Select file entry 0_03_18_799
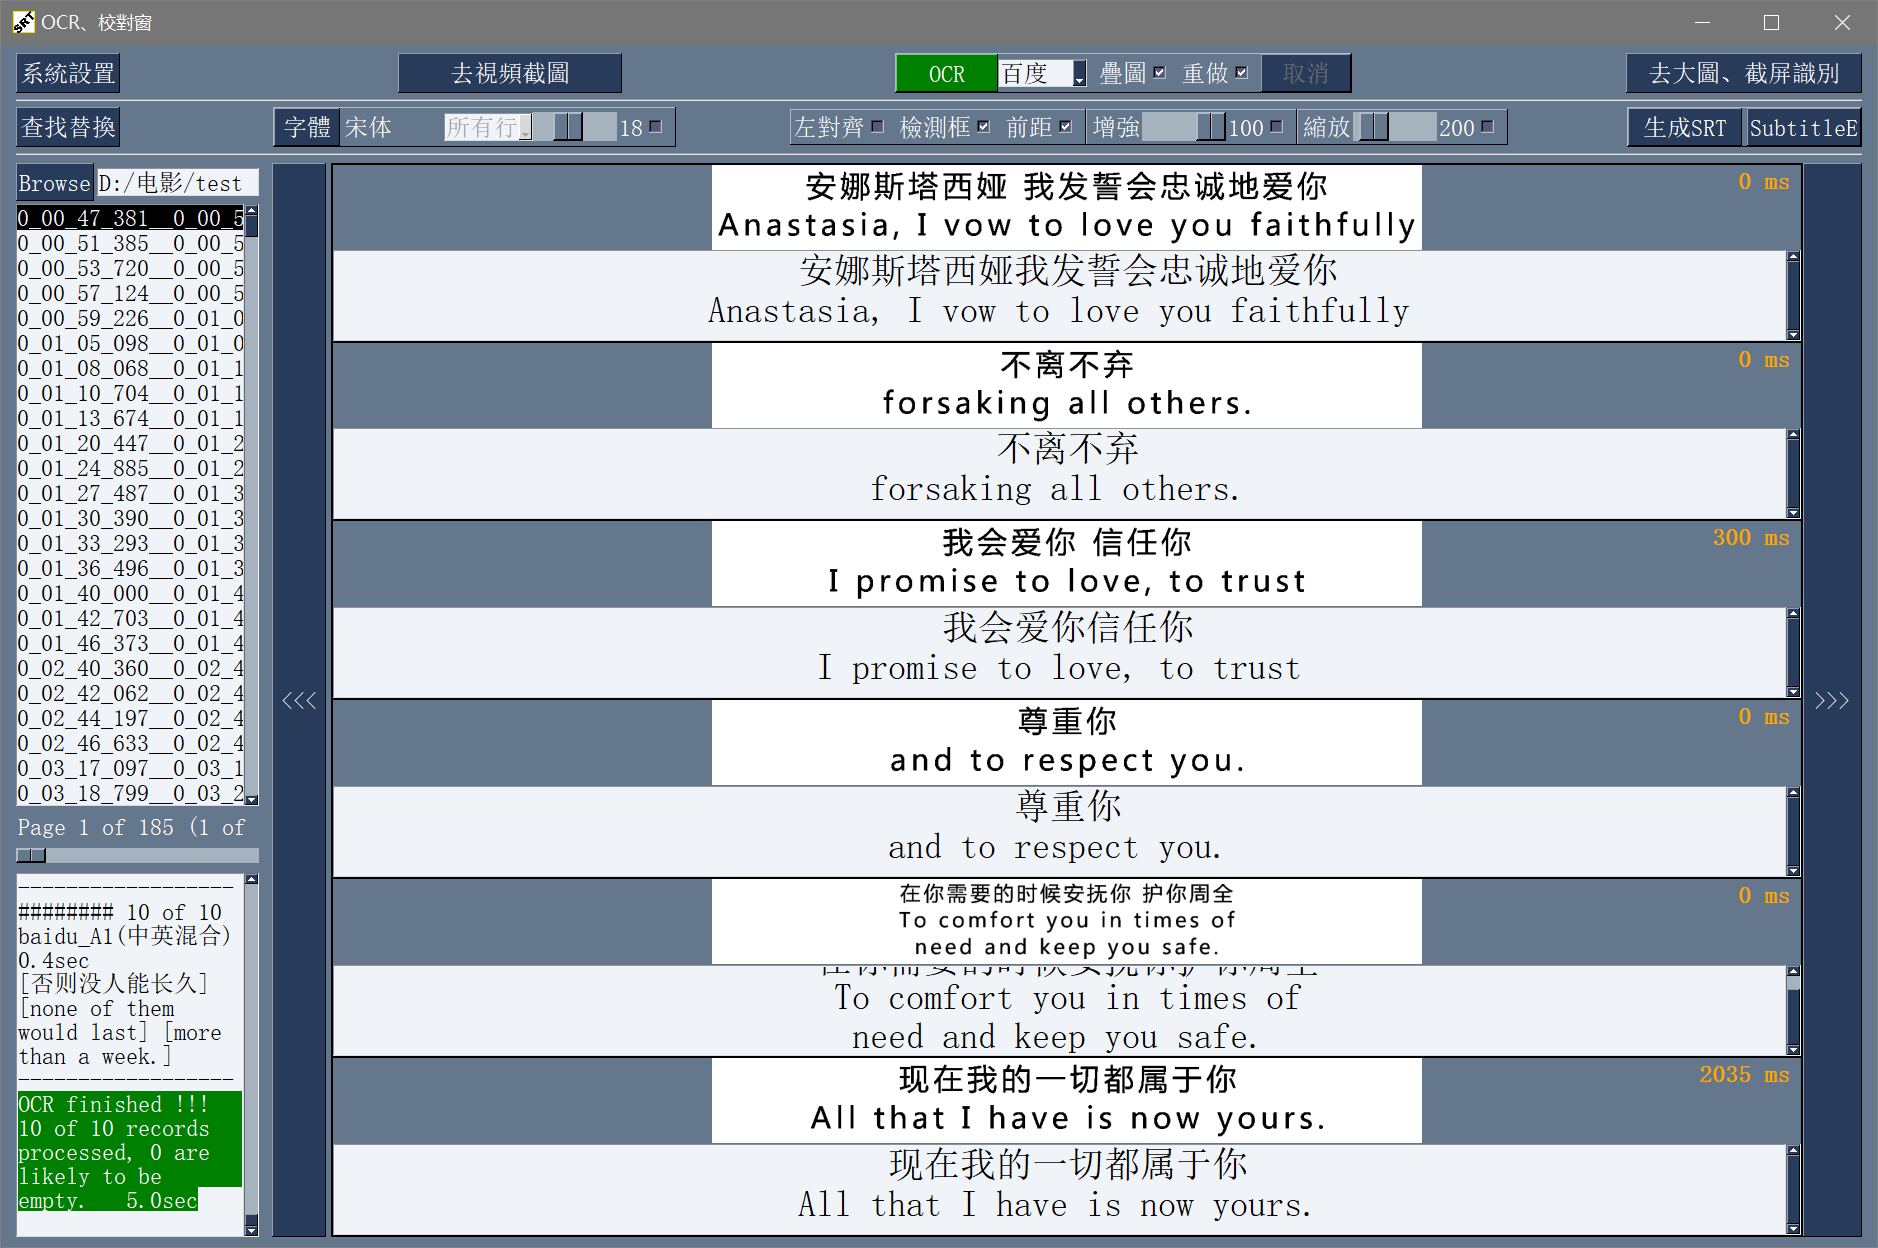The width and height of the screenshot is (1878, 1248). click(x=131, y=793)
